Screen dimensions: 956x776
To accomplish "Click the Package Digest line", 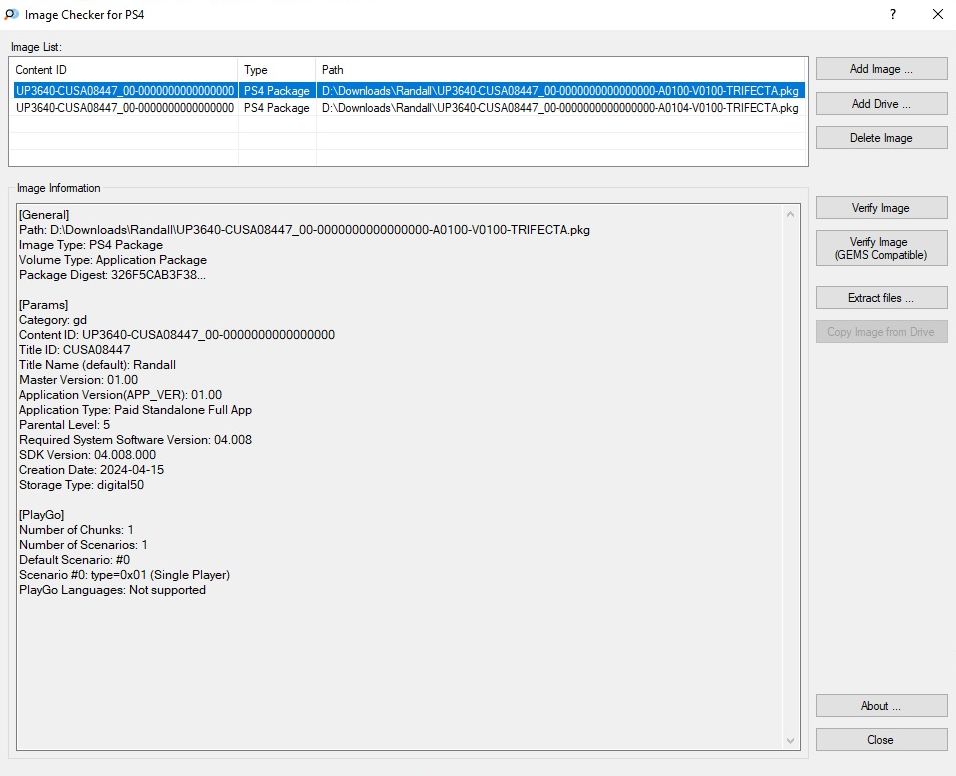I will pos(112,275).
